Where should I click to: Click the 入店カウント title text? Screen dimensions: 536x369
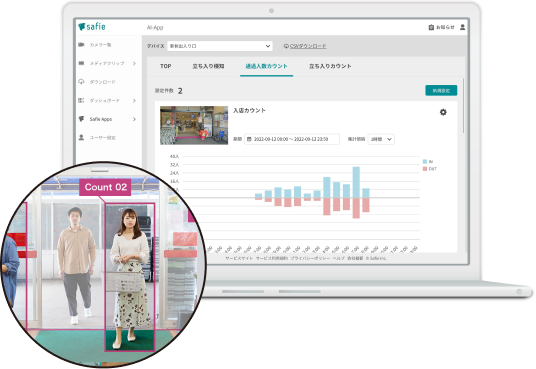click(249, 110)
